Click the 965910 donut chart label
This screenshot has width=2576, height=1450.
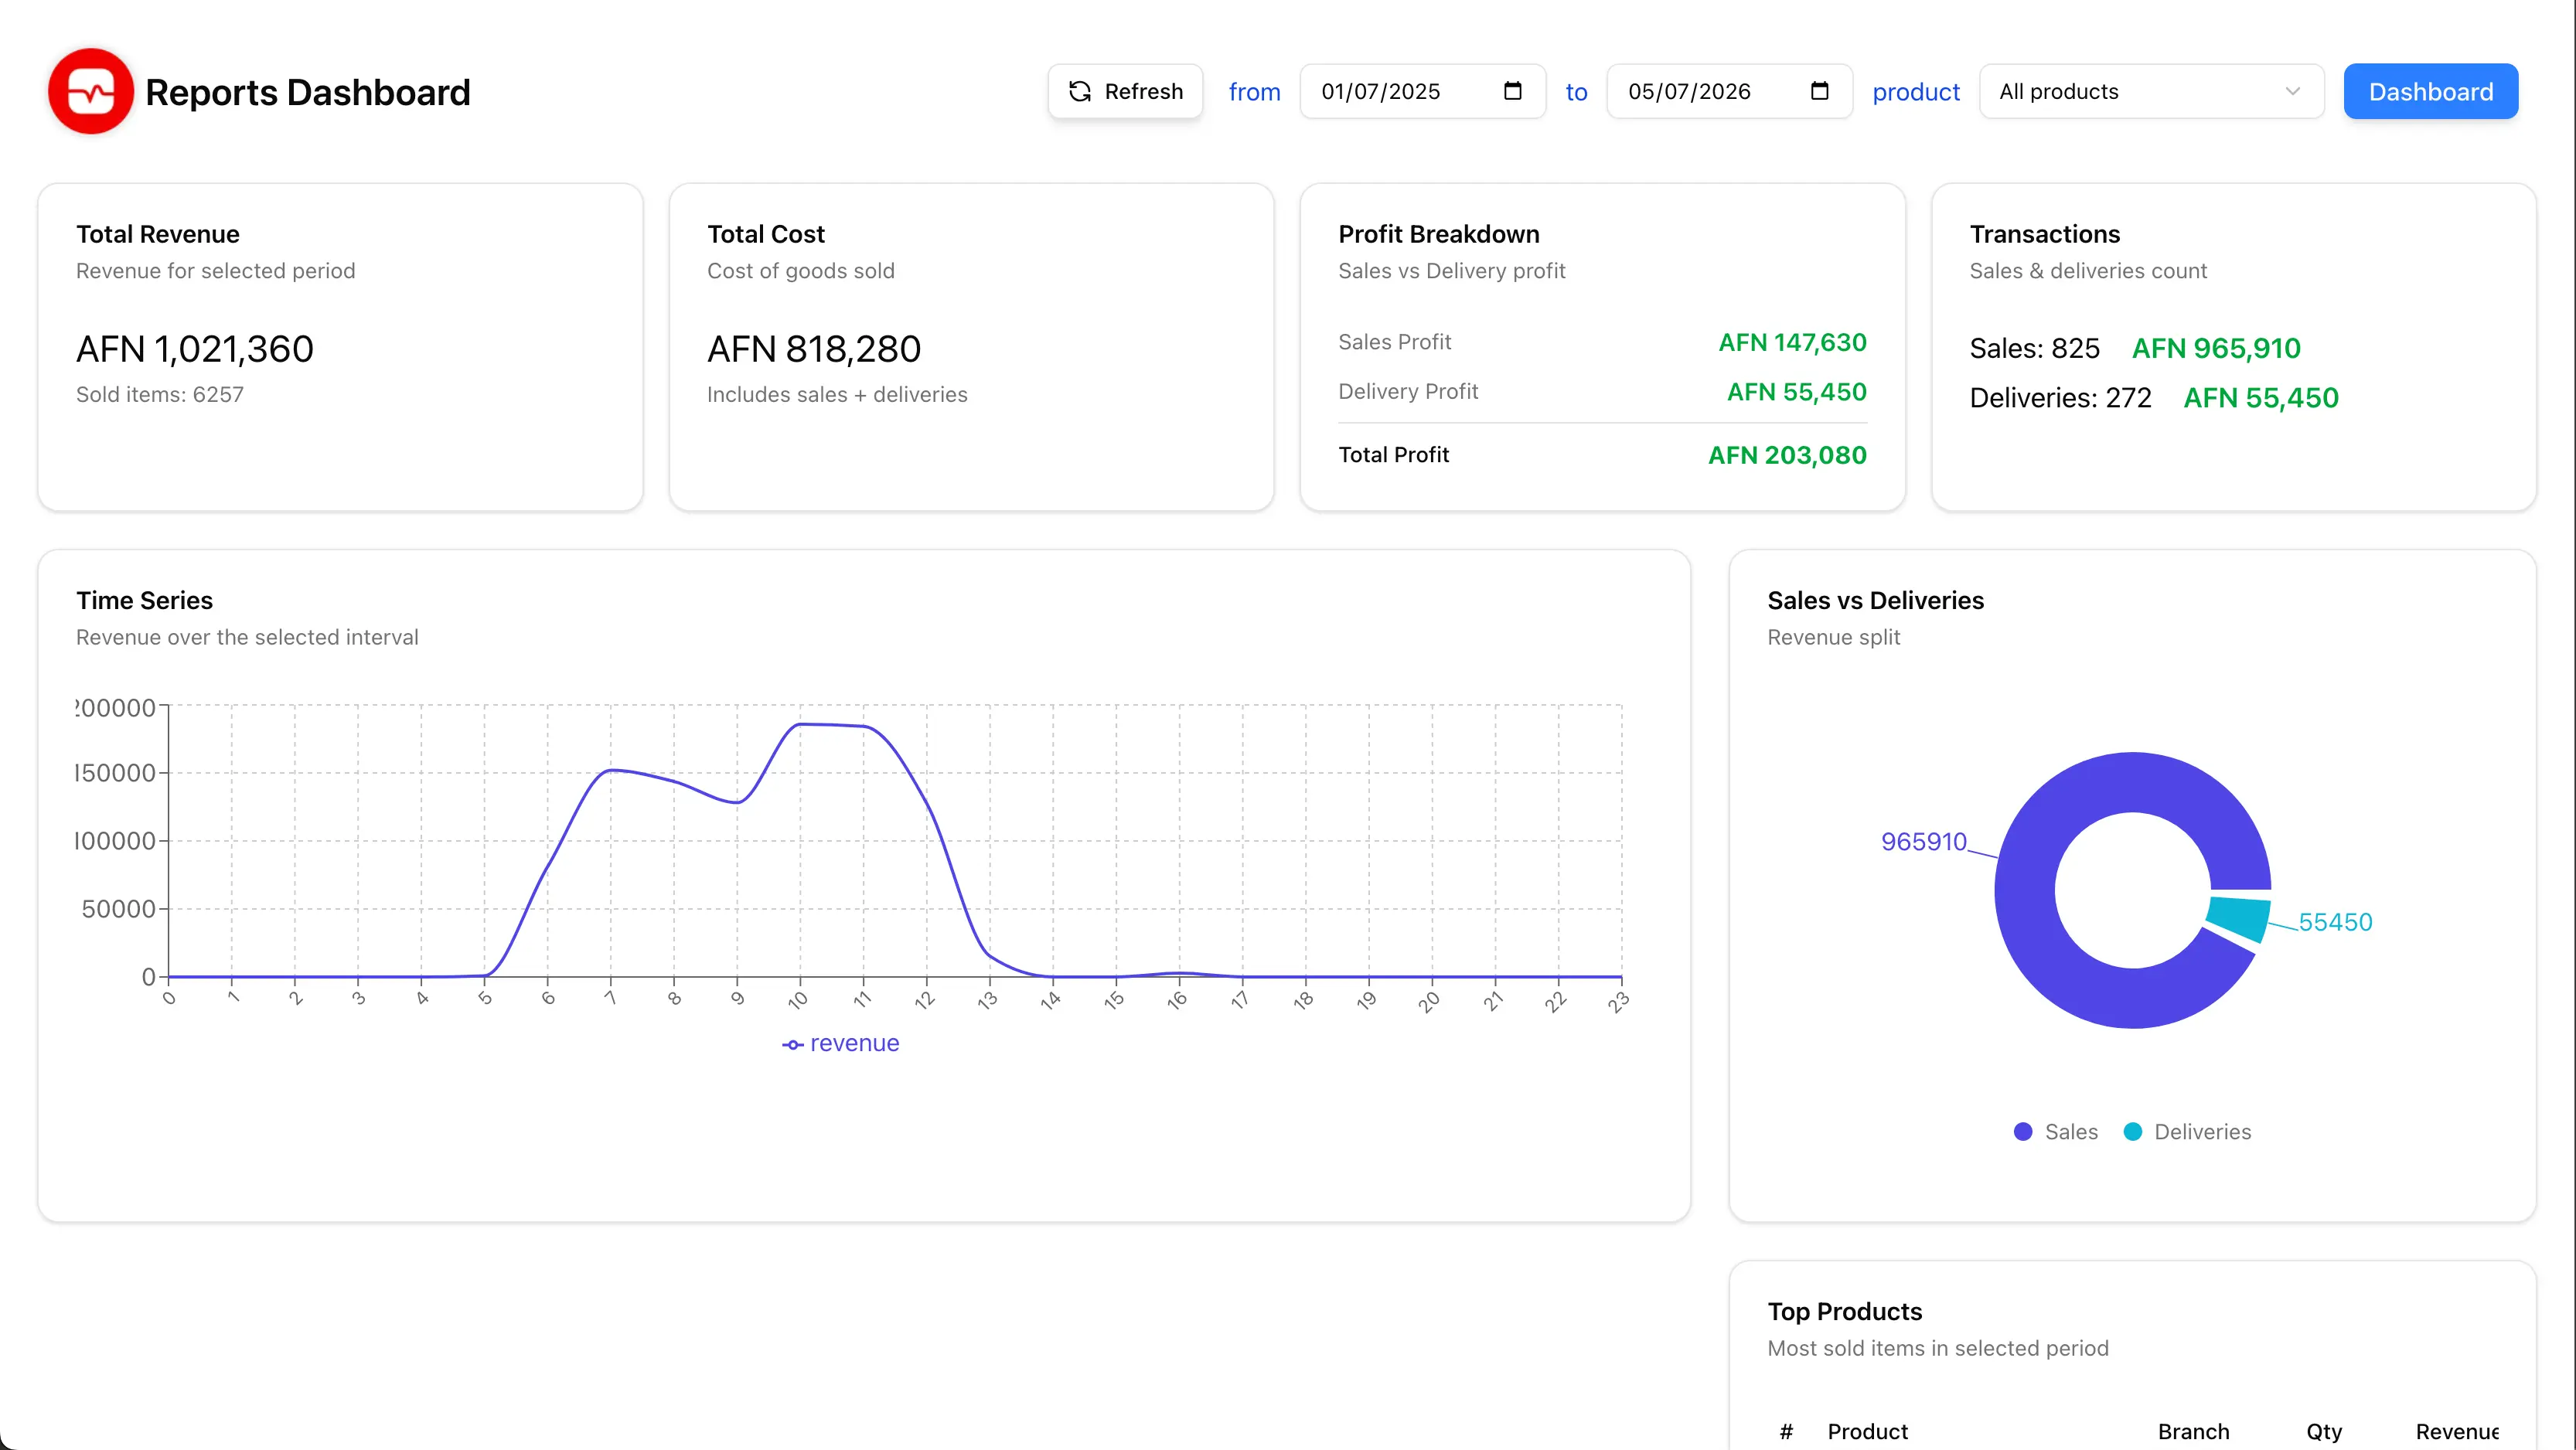1923,842
